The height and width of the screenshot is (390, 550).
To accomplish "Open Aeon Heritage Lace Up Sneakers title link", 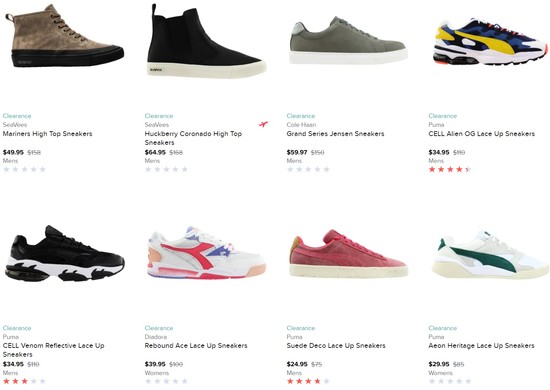I will pyautogui.click(x=481, y=345).
